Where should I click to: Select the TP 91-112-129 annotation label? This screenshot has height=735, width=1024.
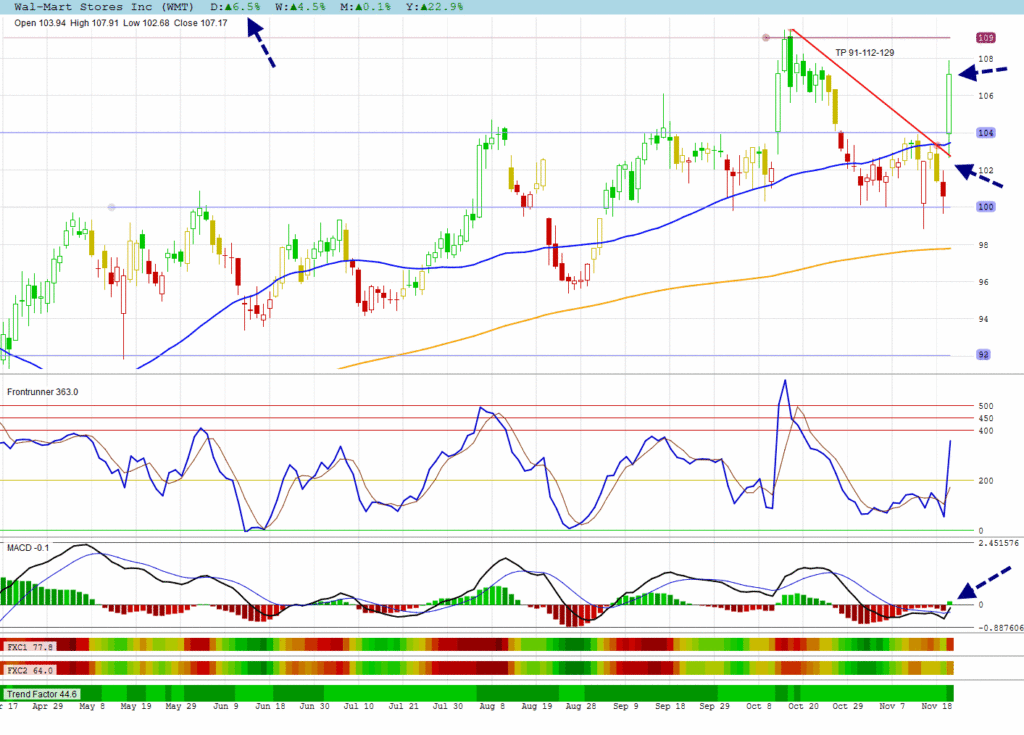point(865,51)
